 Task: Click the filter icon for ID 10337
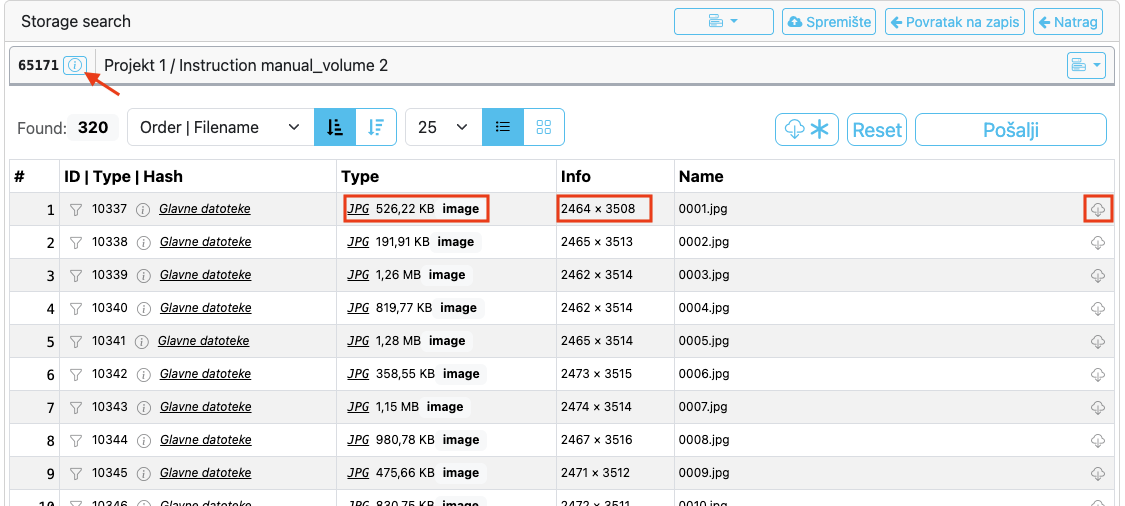click(76, 210)
